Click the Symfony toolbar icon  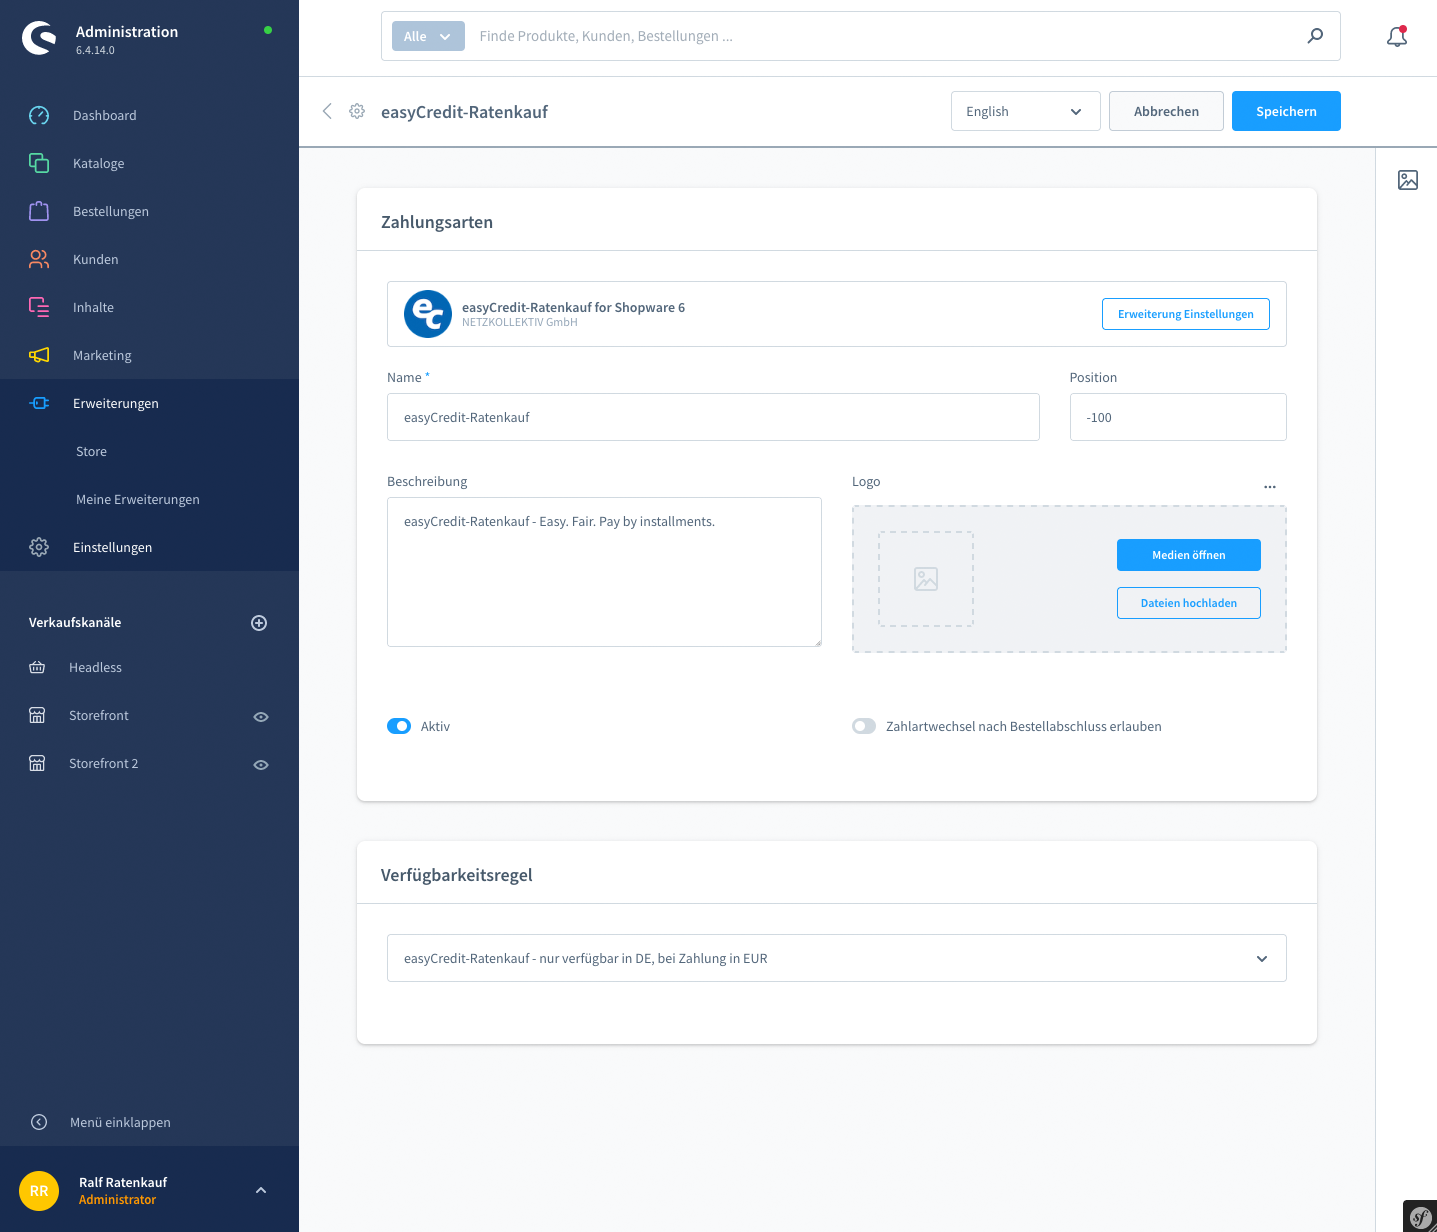[x=1420, y=1216]
